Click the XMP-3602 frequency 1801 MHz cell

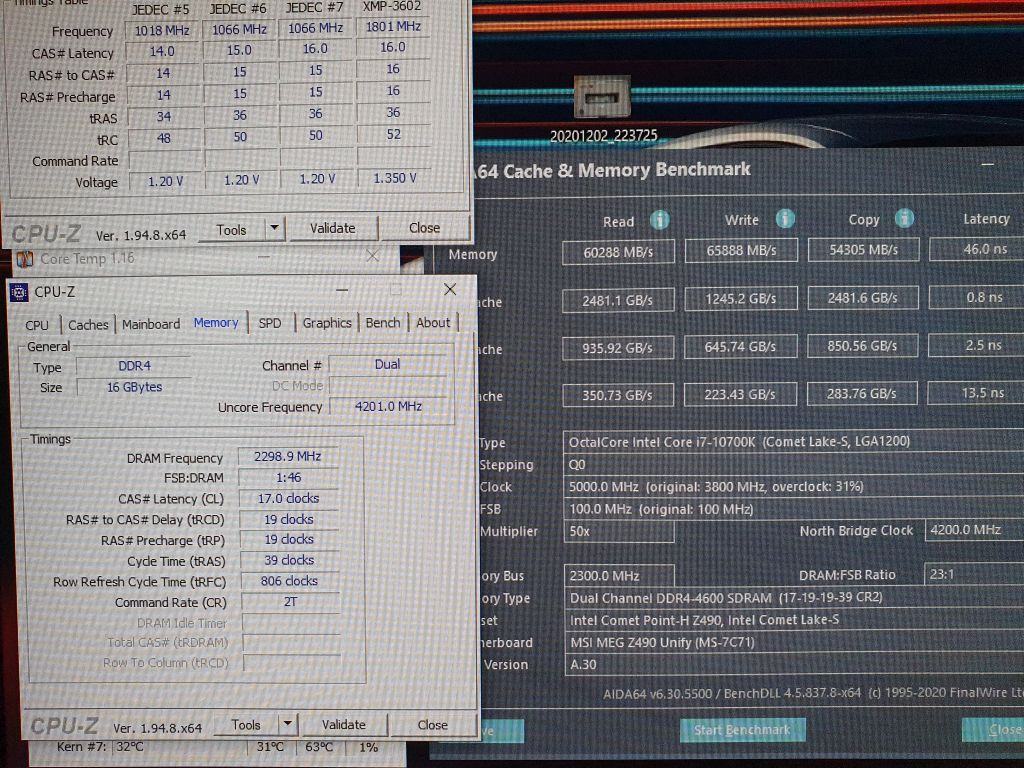pyautogui.click(x=393, y=27)
